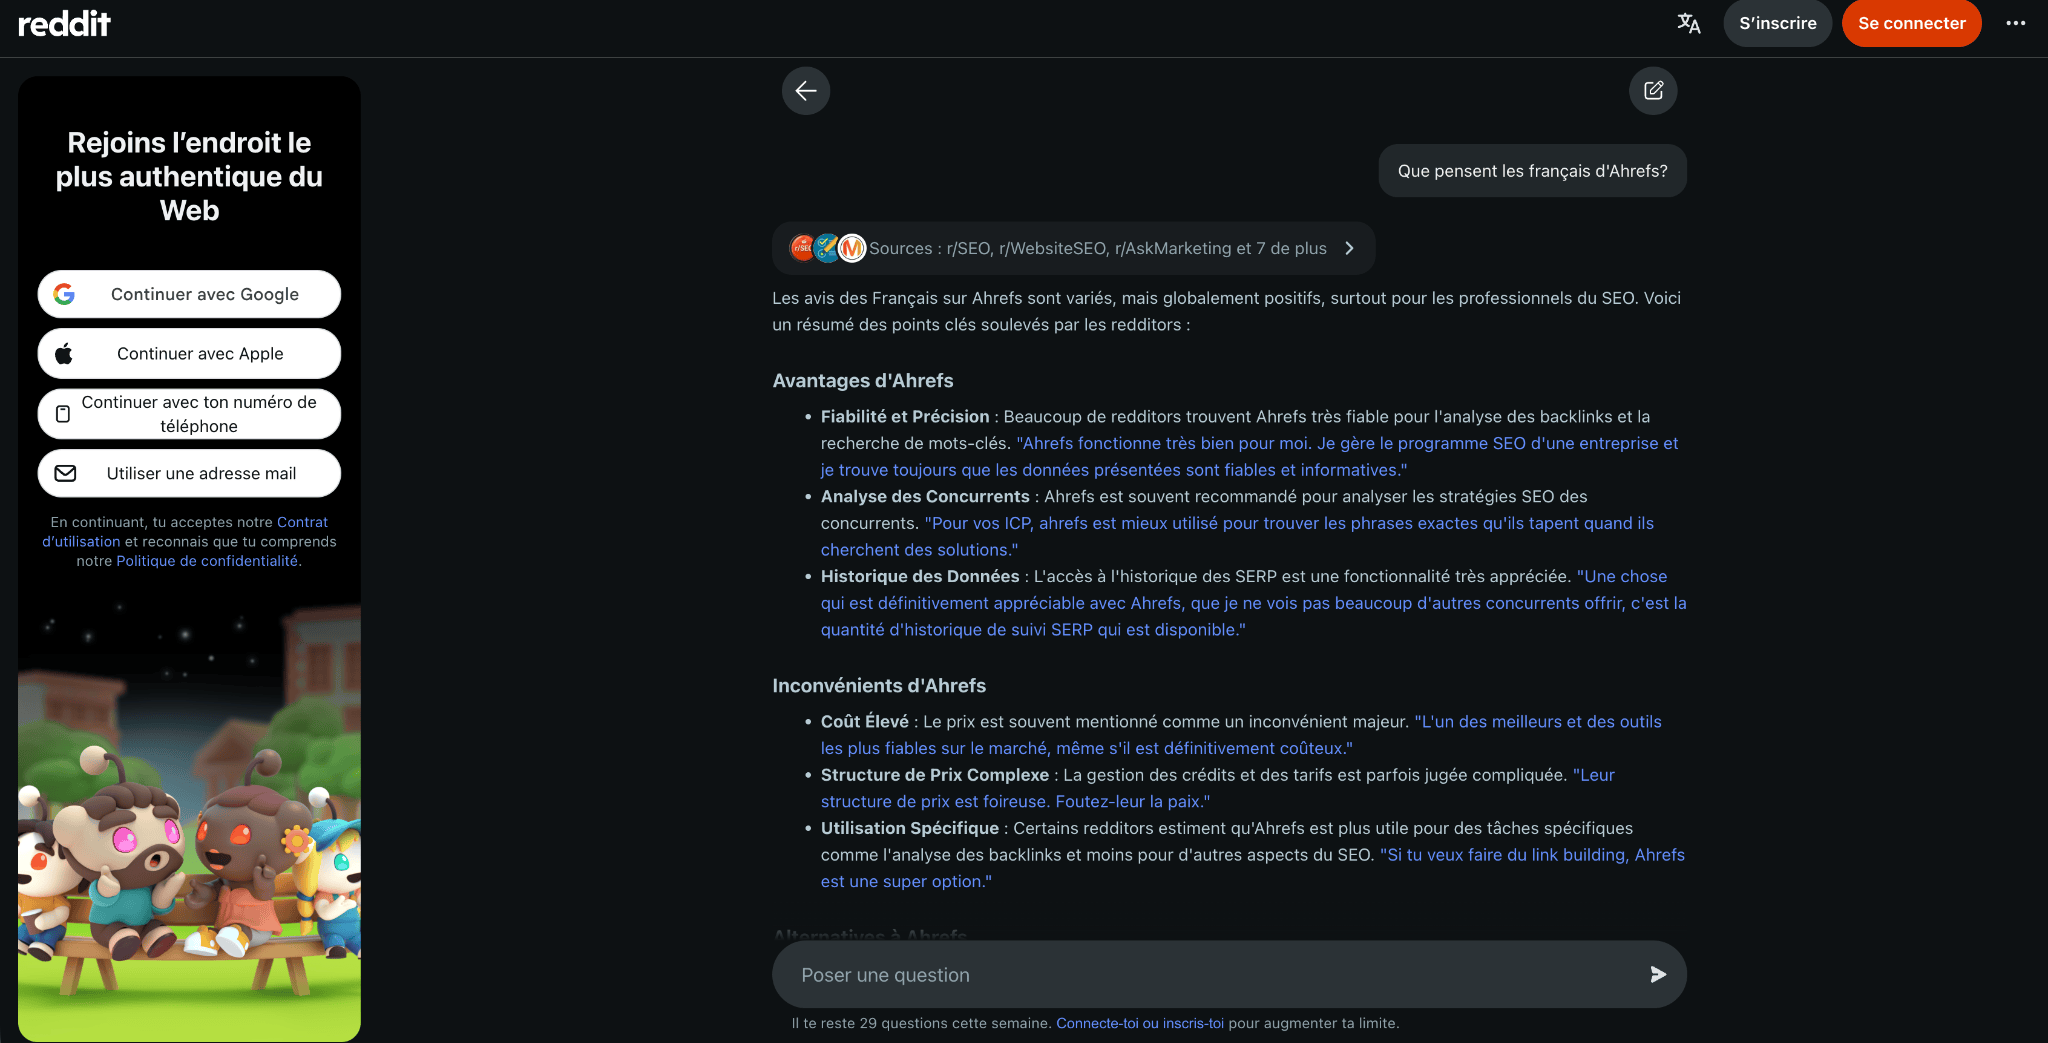Image resolution: width=2048 pixels, height=1043 pixels.
Task: Click the bold text "Structure de Prix Complexe"
Action: click(935, 775)
